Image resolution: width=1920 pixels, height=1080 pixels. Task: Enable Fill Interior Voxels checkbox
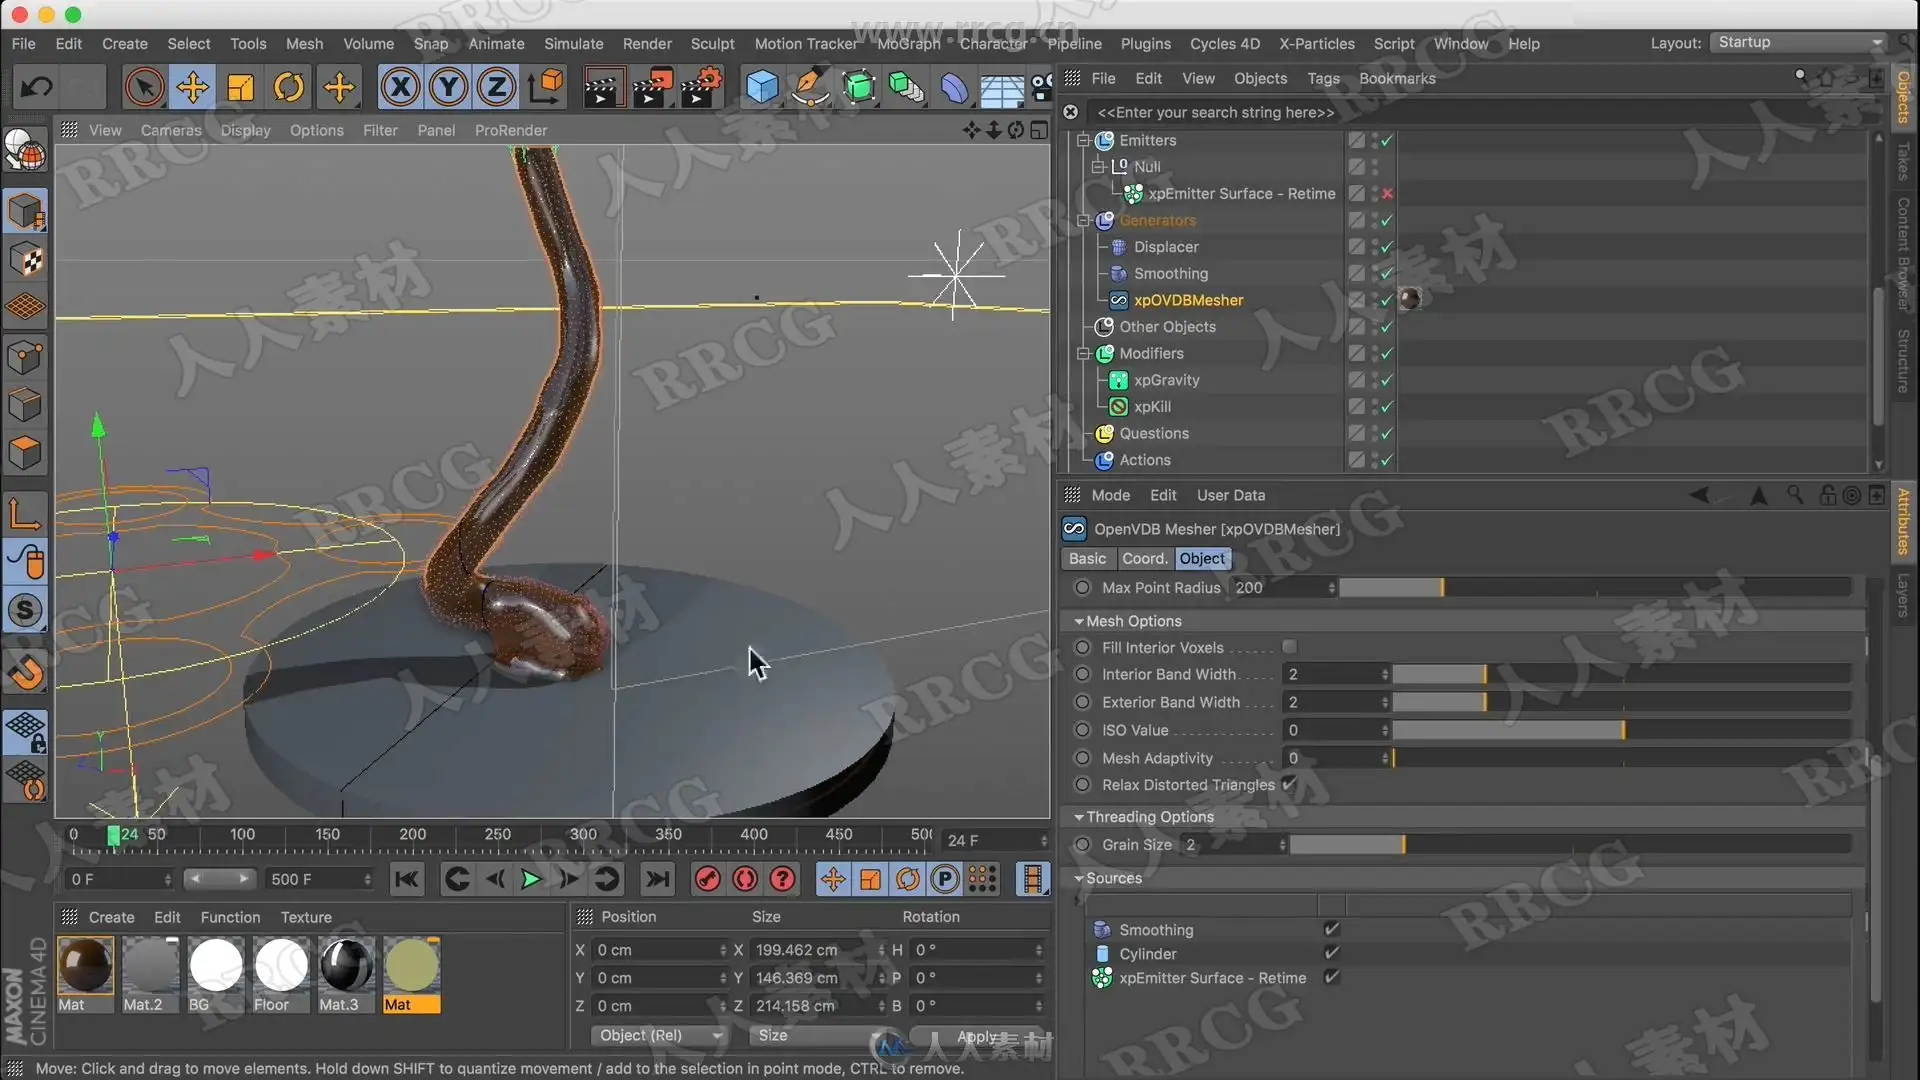1289,647
